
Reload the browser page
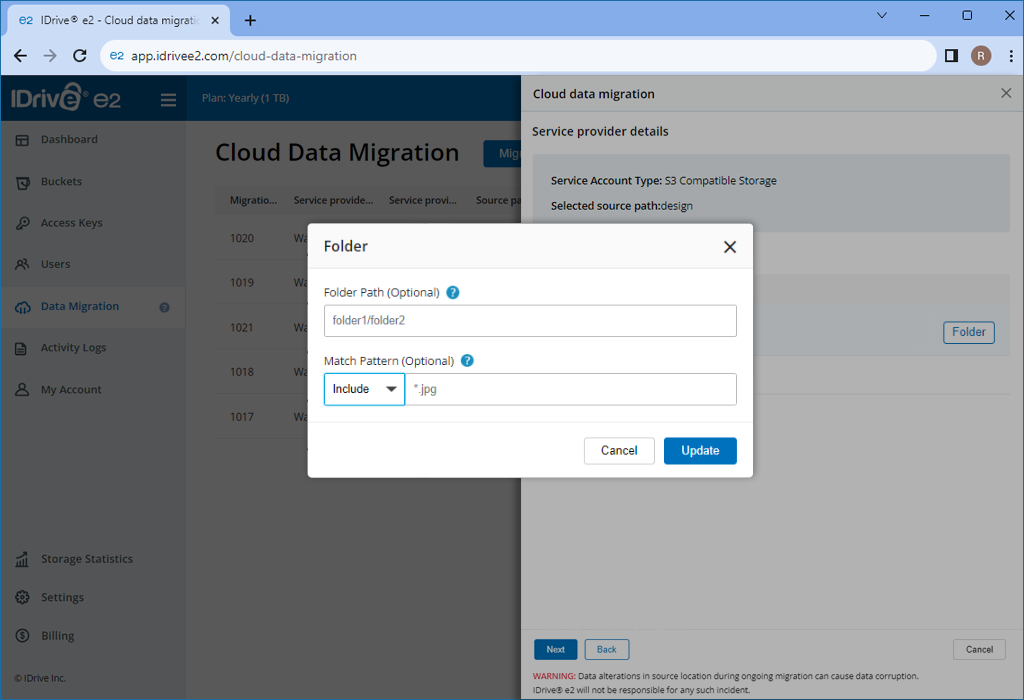tap(80, 56)
